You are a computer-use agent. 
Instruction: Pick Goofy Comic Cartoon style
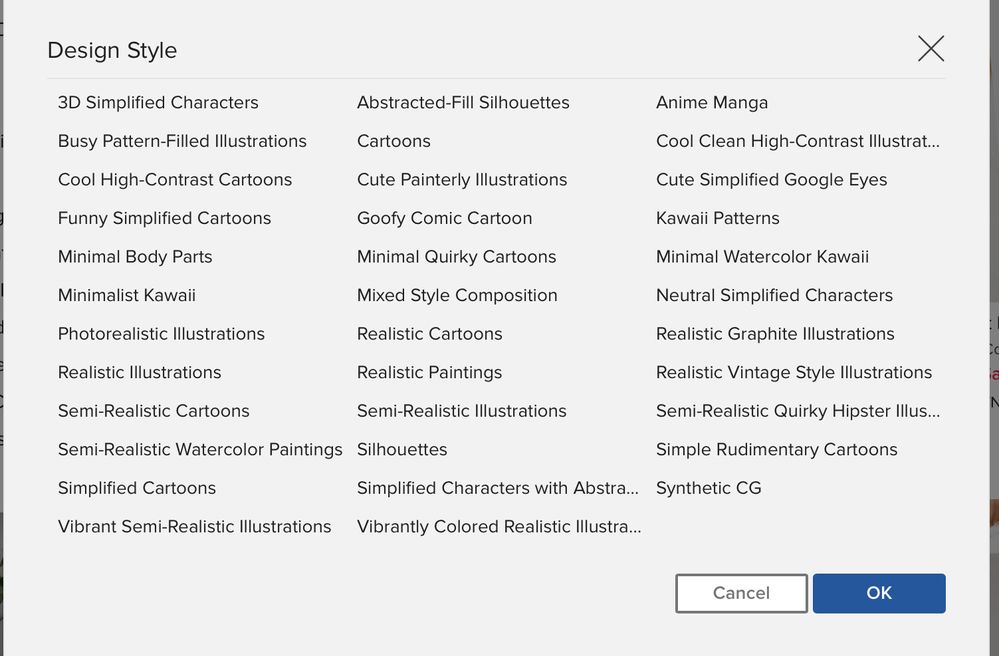tap(444, 218)
